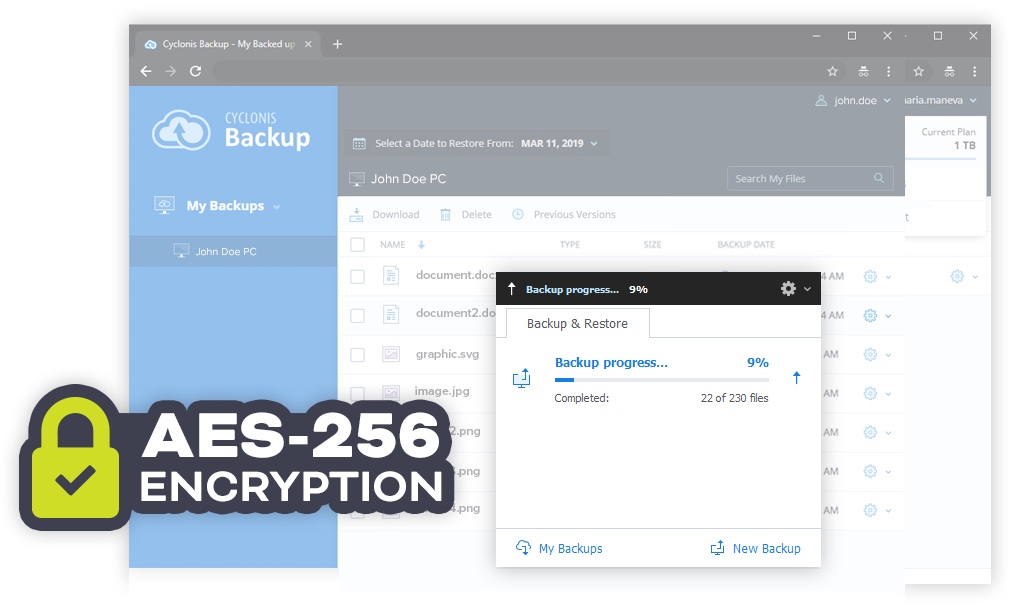1015x608 pixels.
Task: Click the browser reload icon
Action: pos(196,71)
